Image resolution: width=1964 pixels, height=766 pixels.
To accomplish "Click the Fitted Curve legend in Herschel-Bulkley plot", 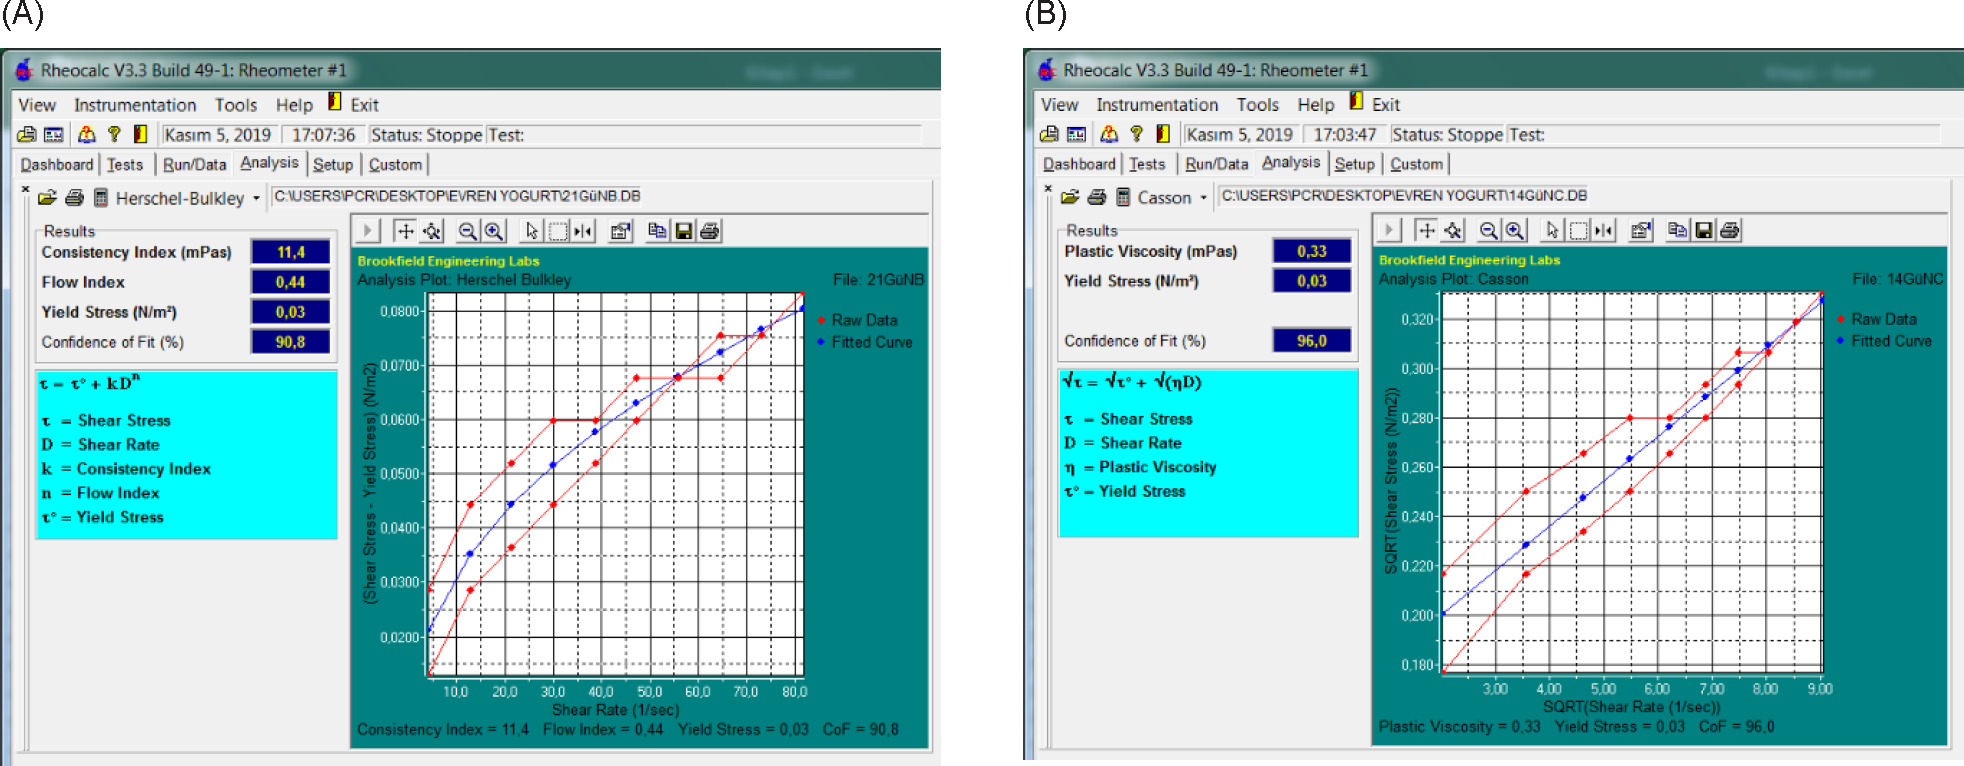I will [870, 342].
